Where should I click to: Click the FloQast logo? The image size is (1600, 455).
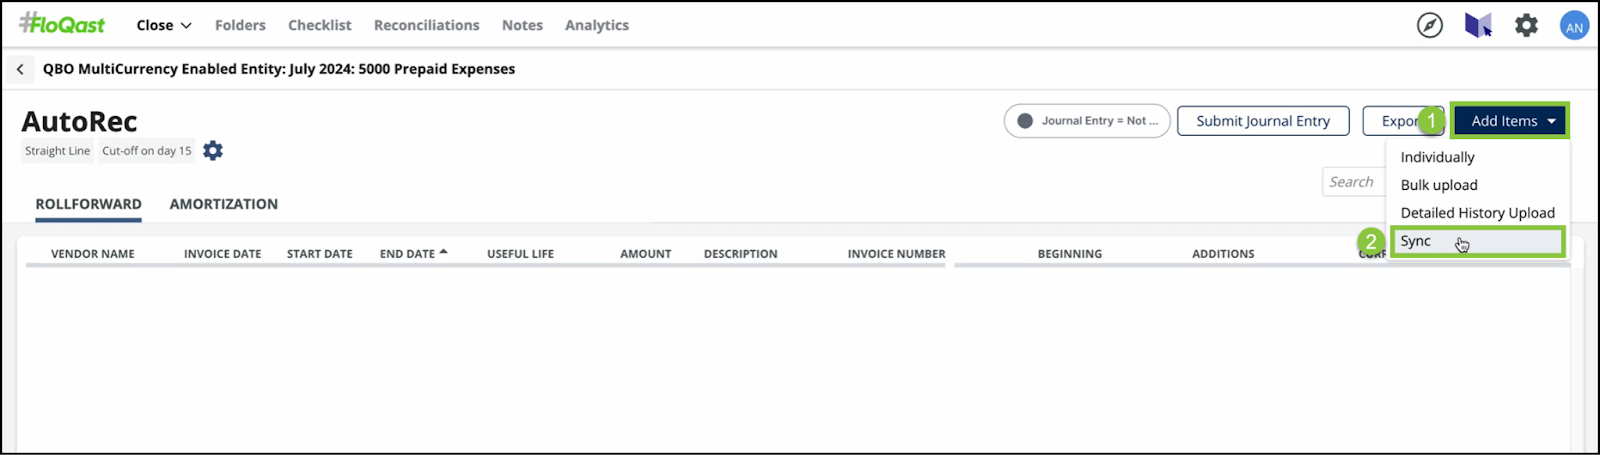(62, 24)
